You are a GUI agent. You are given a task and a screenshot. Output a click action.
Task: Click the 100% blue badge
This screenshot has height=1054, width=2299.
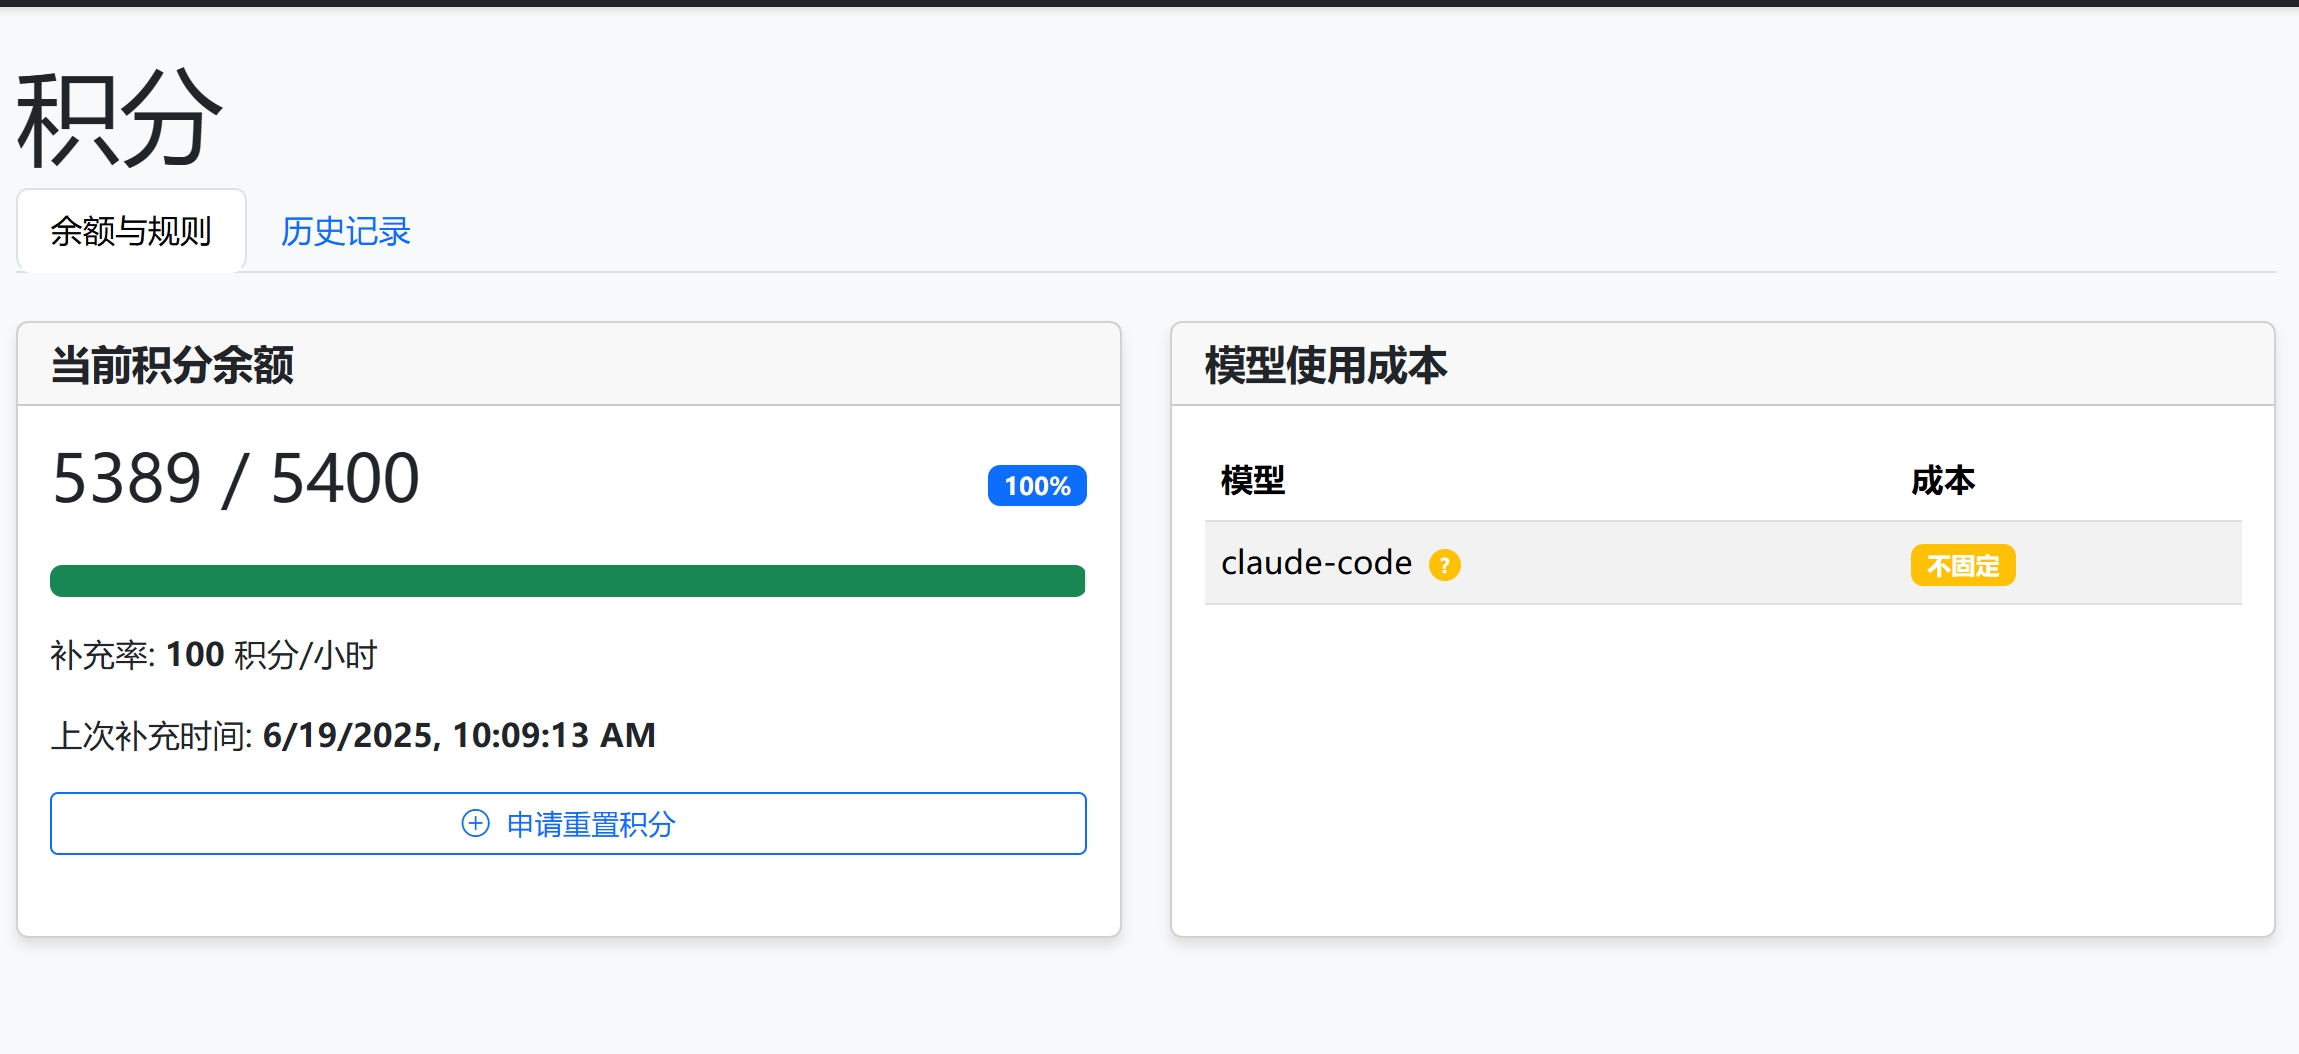coord(1037,486)
